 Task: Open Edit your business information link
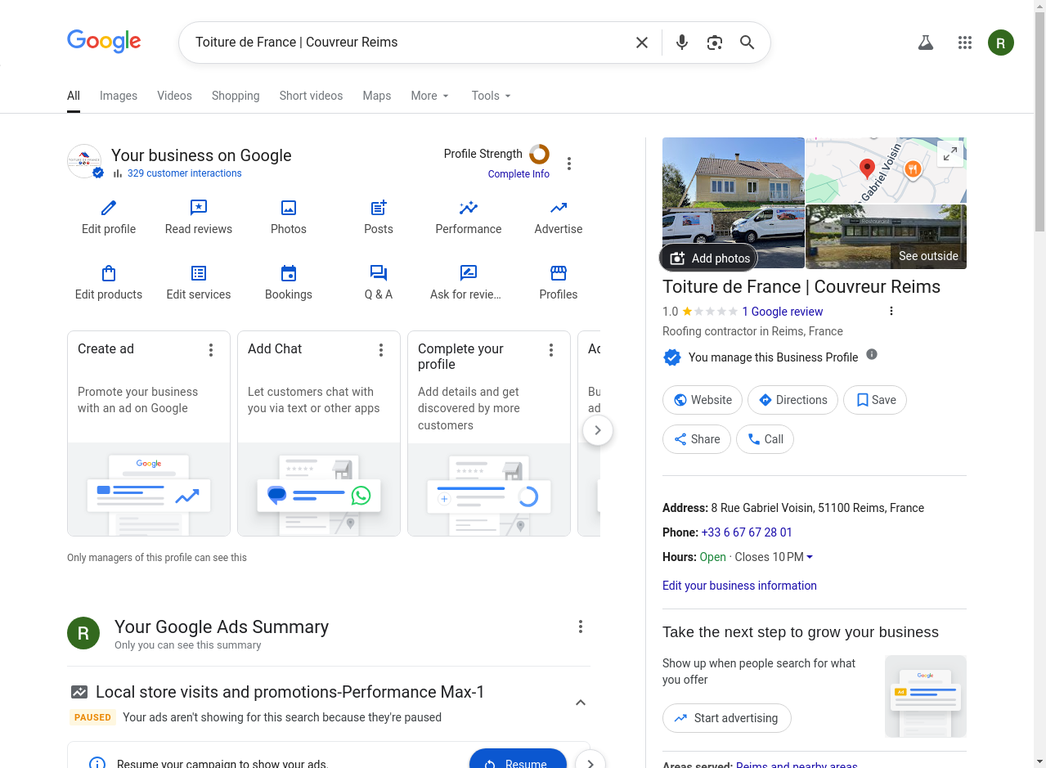click(739, 586)
